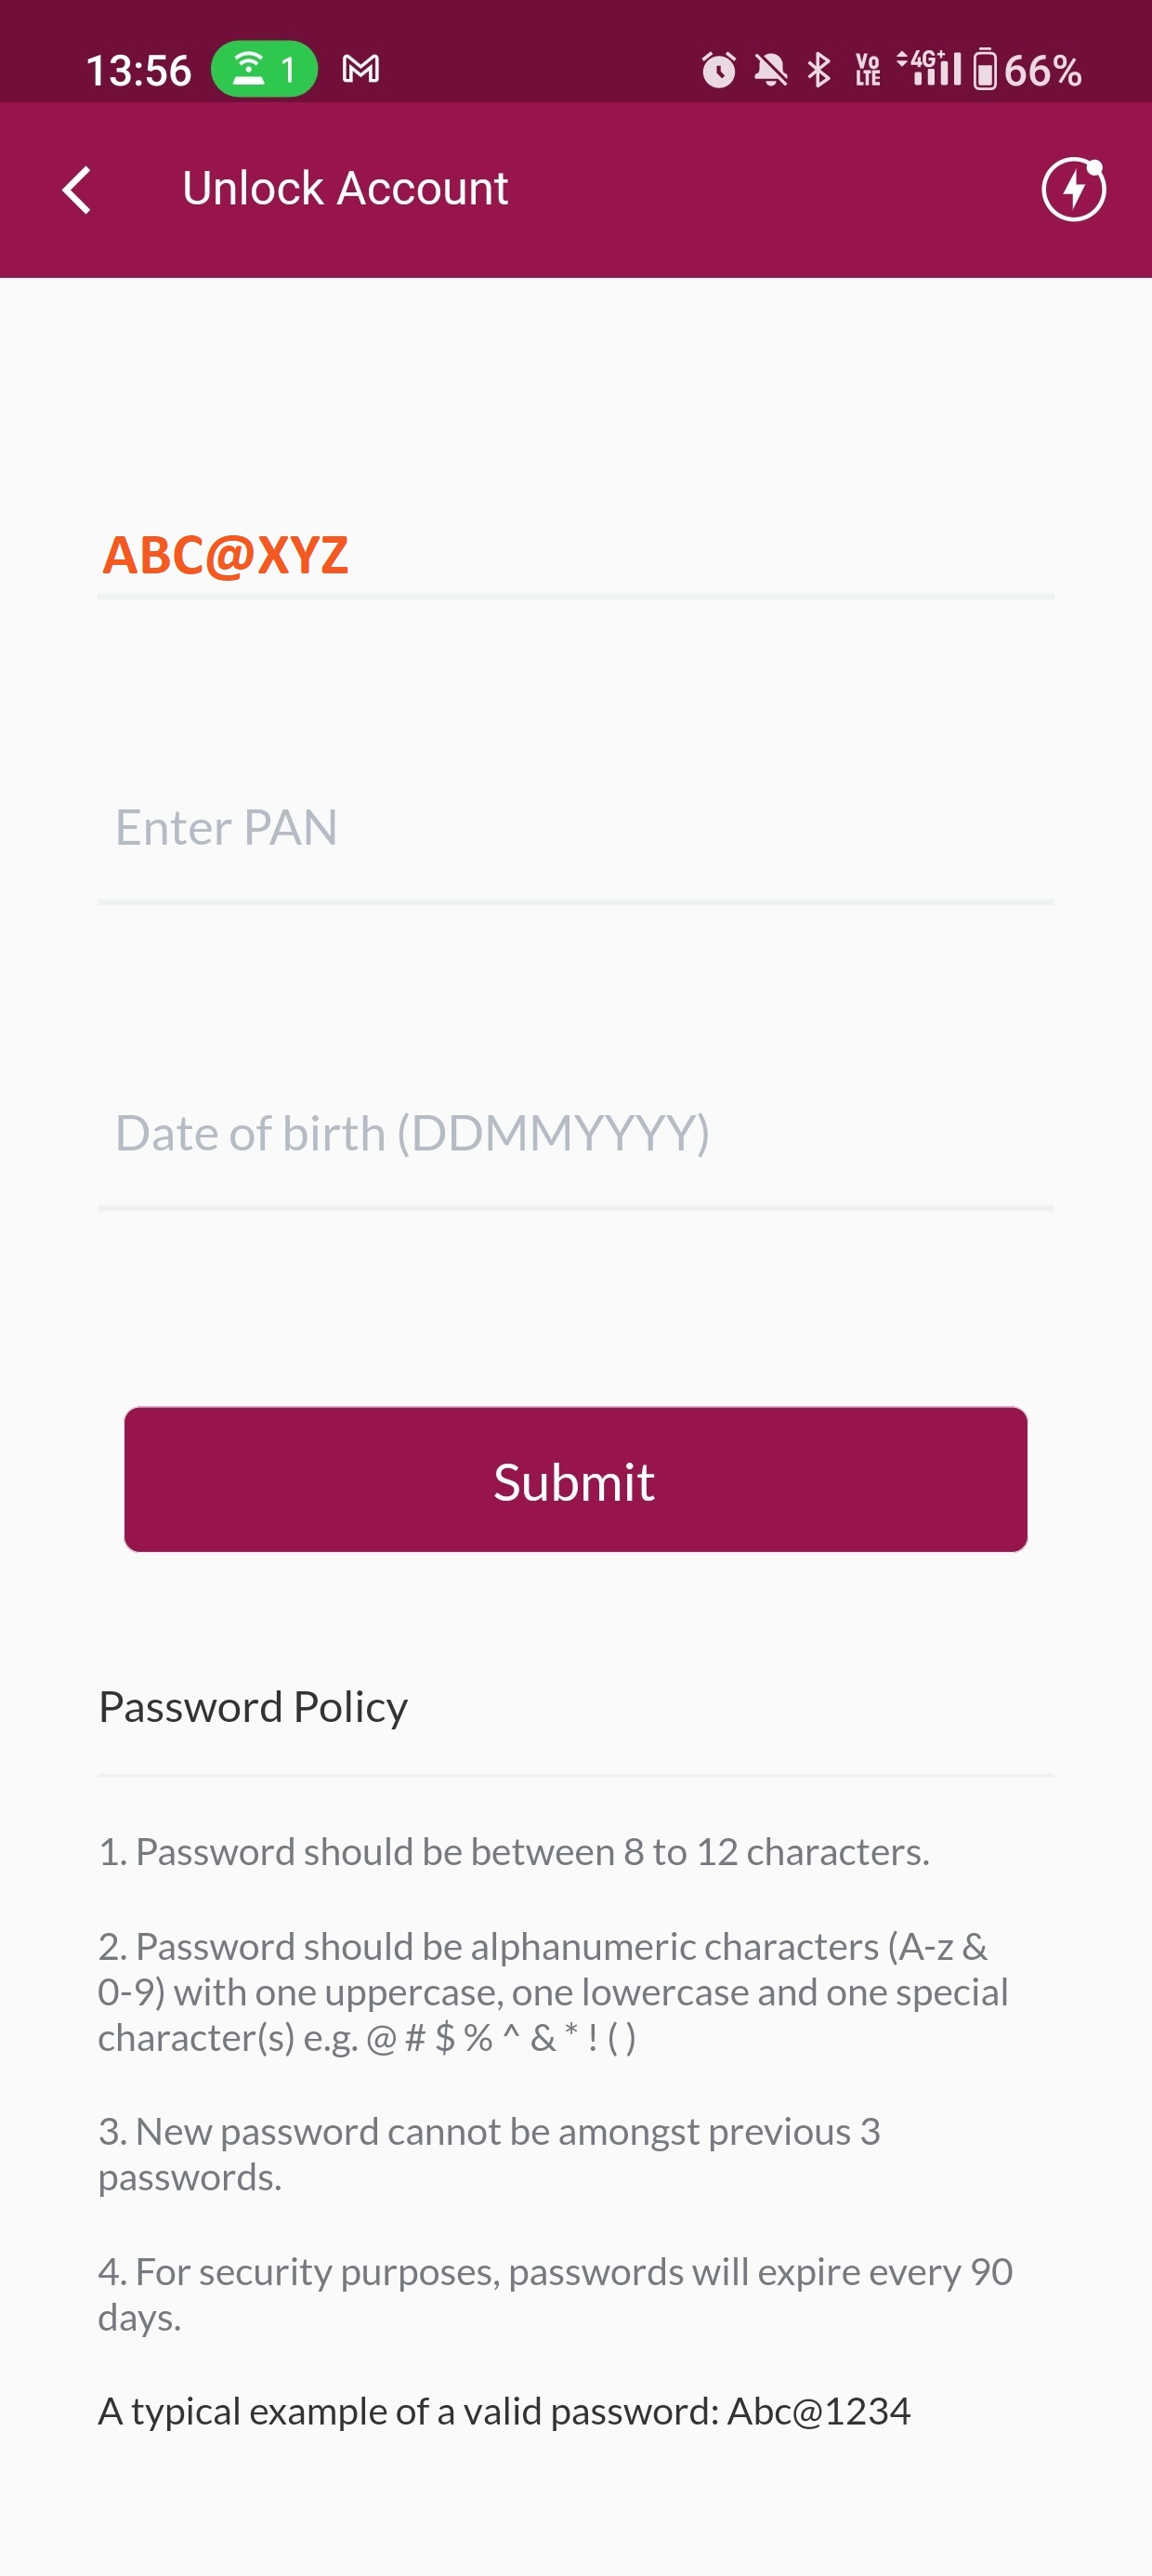Tap the back arrow in header
Screen dimensions: 1152x2576
tap(77, 189)
